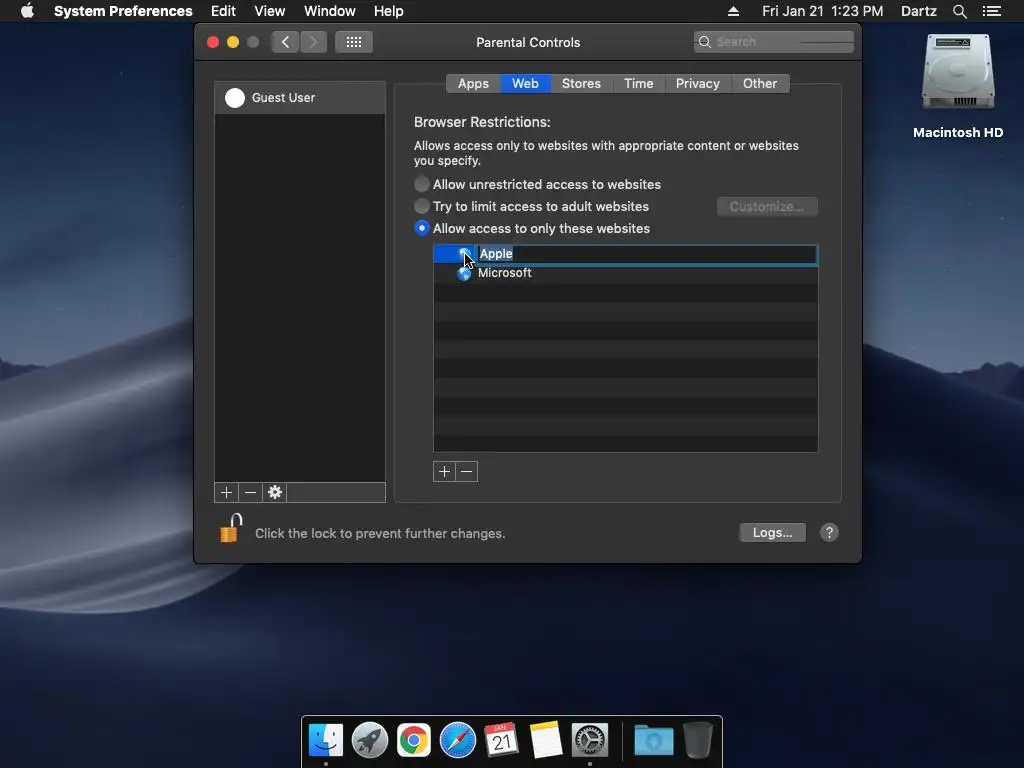Click the Dartz user menu
1024x768 pixels.
919,11
